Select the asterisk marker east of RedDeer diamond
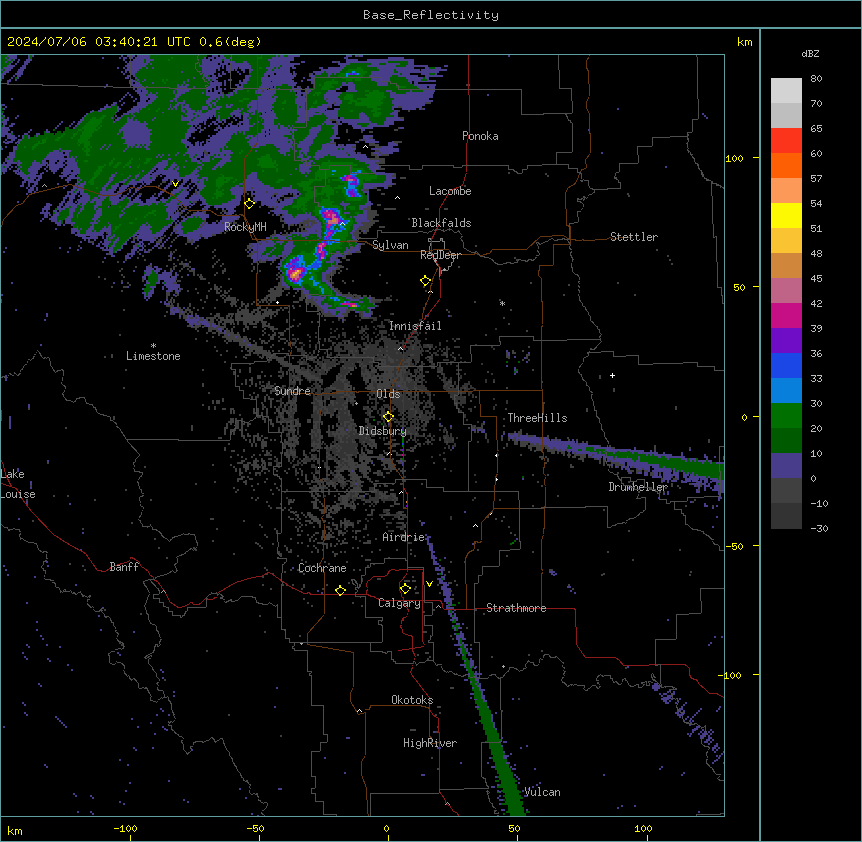This screenshot has height=842, width=862. [x=502, y=303]
